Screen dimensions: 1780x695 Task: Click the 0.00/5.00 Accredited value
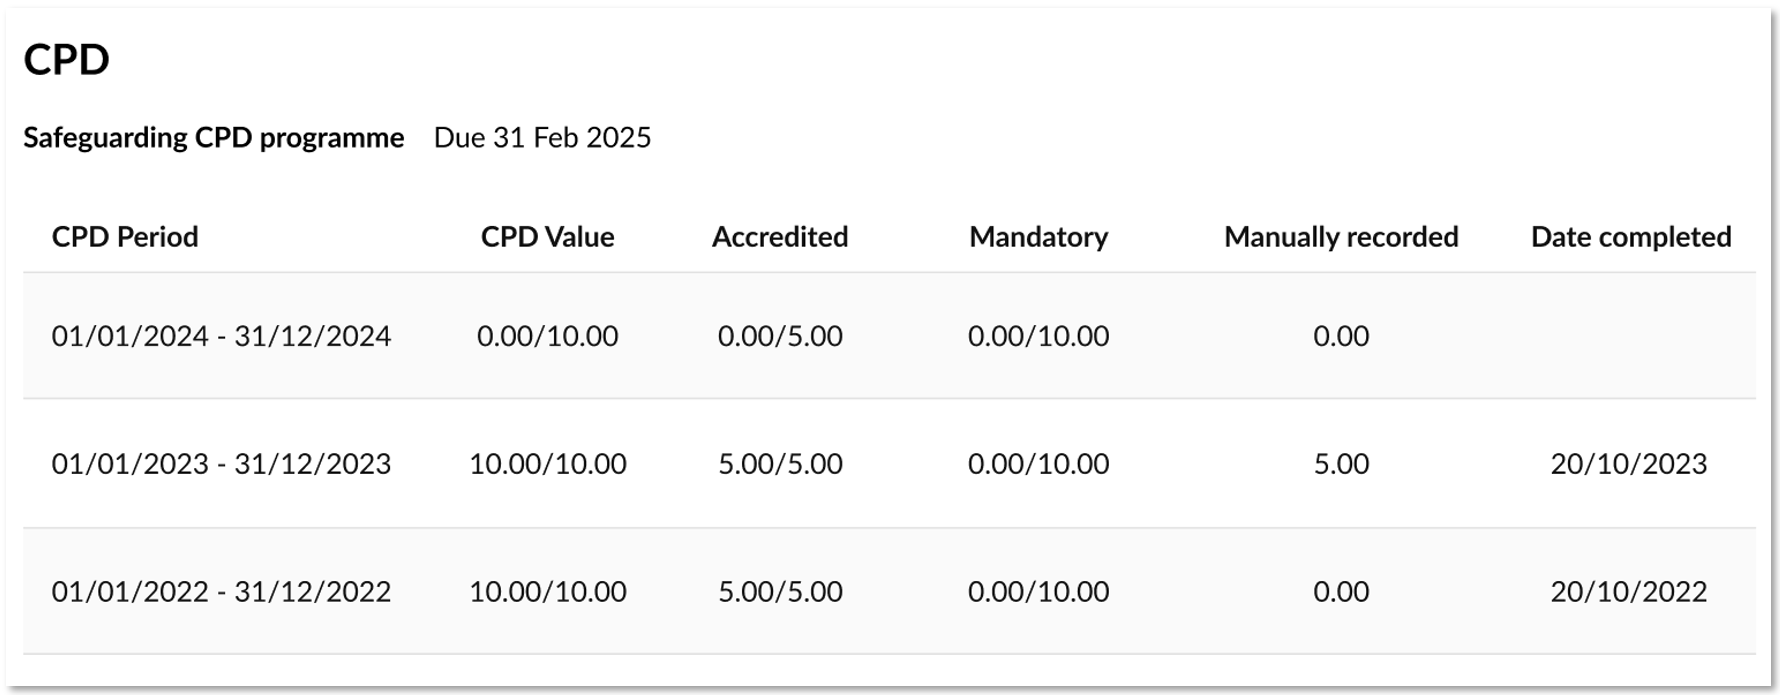[780, 336]
